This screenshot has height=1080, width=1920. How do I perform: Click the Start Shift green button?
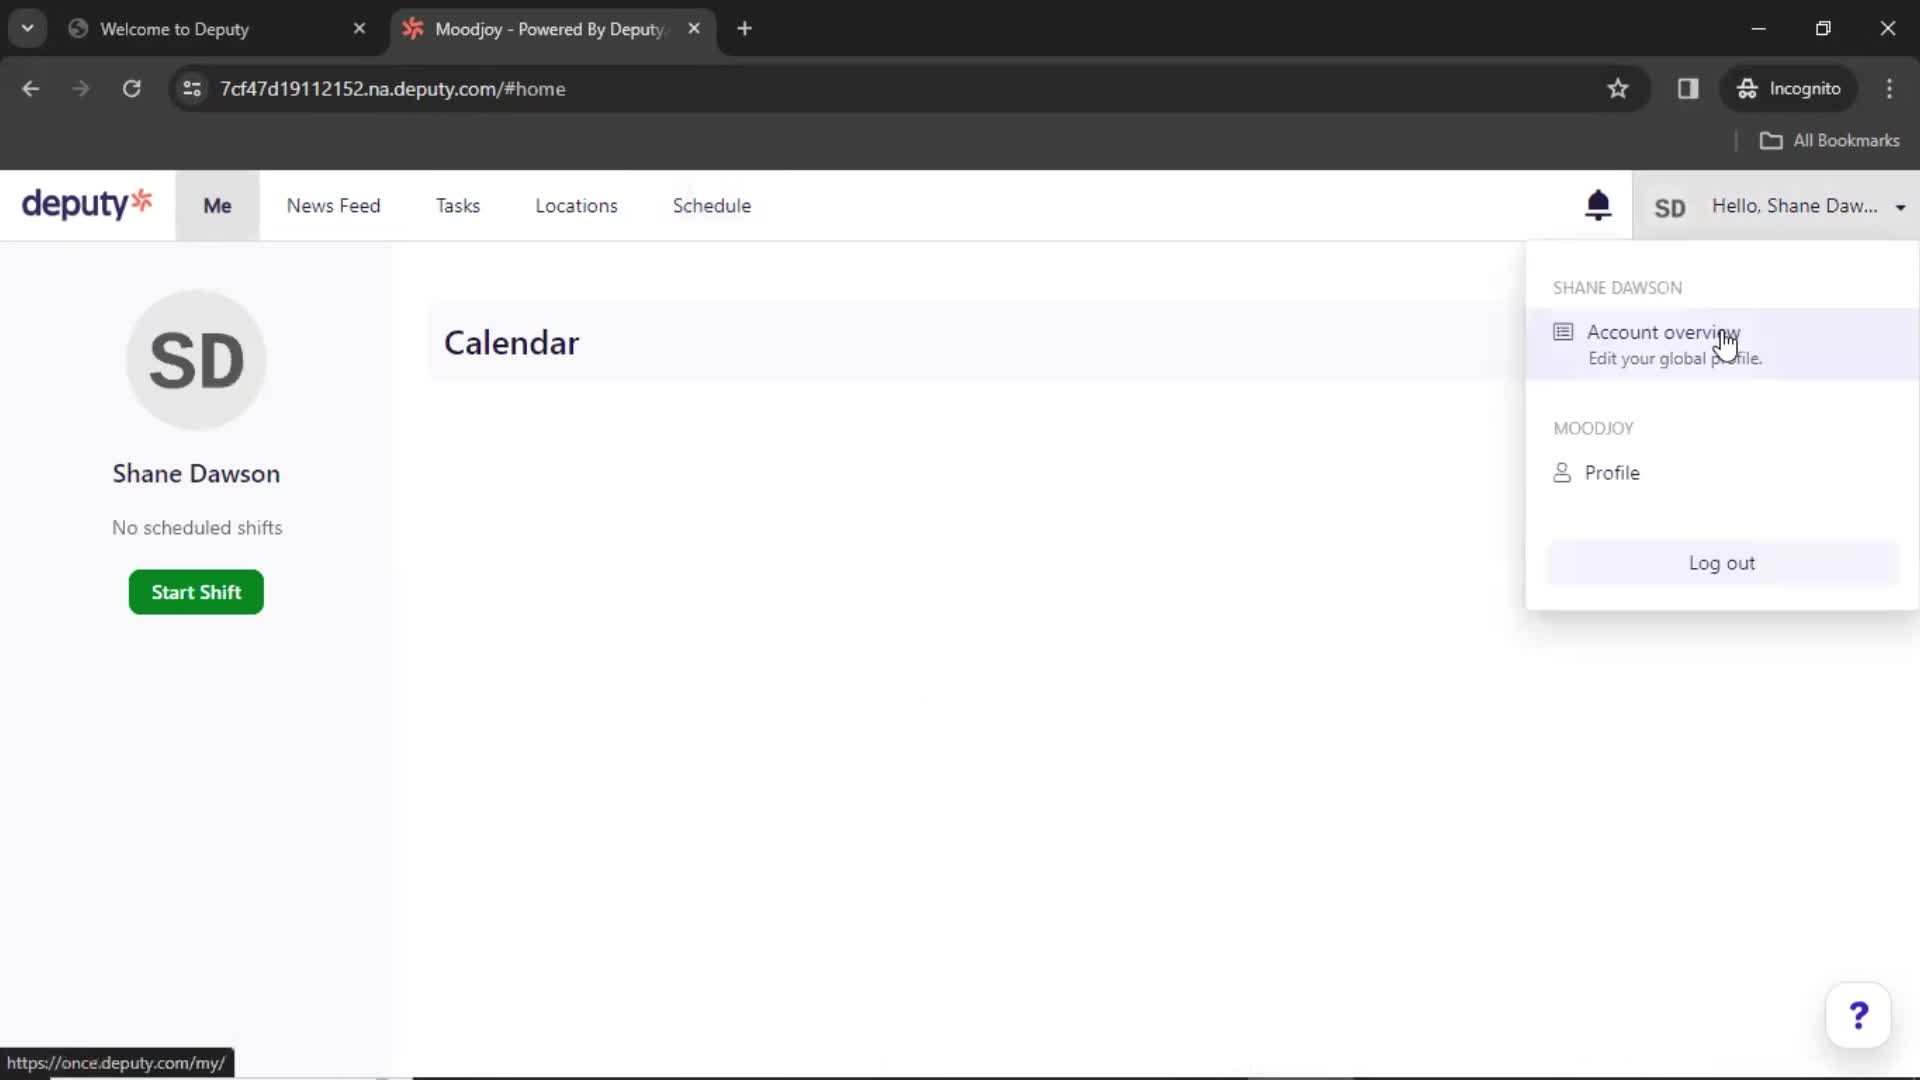[x=195, y=592]
